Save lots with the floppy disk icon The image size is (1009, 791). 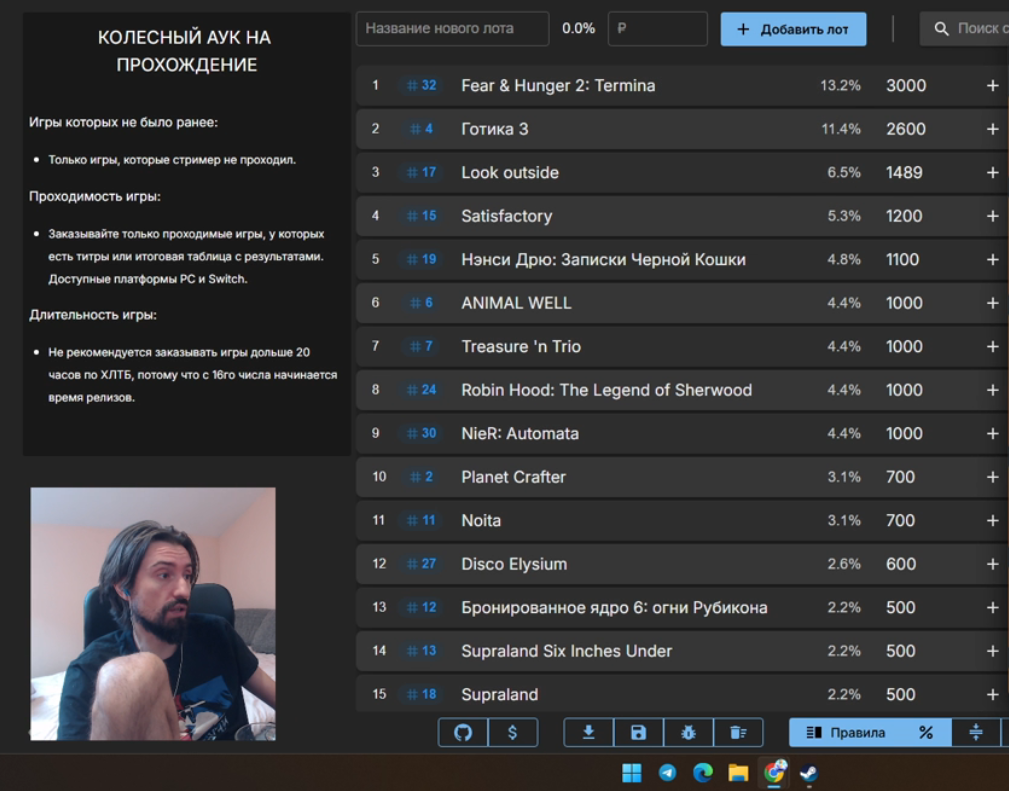pyautogui.click(x=638, y=732)
